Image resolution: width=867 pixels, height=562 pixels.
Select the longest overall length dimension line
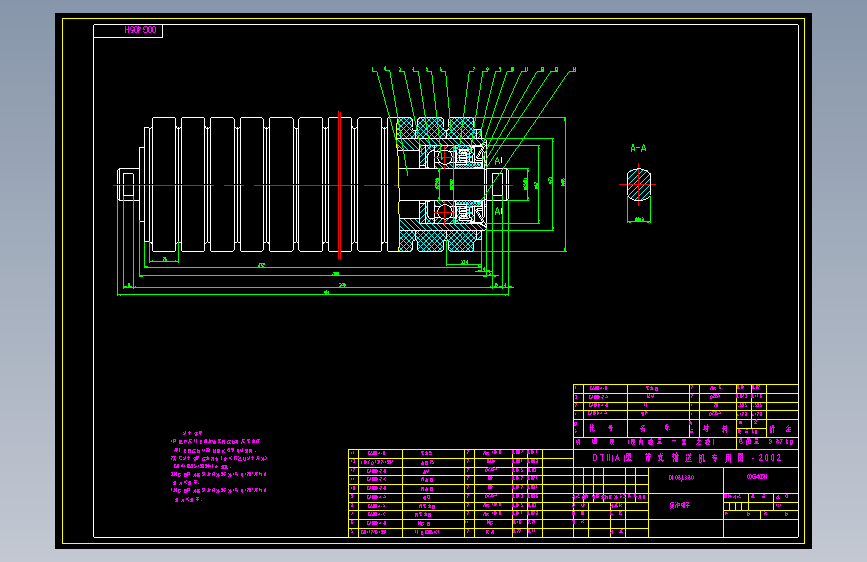pos(313,295)
